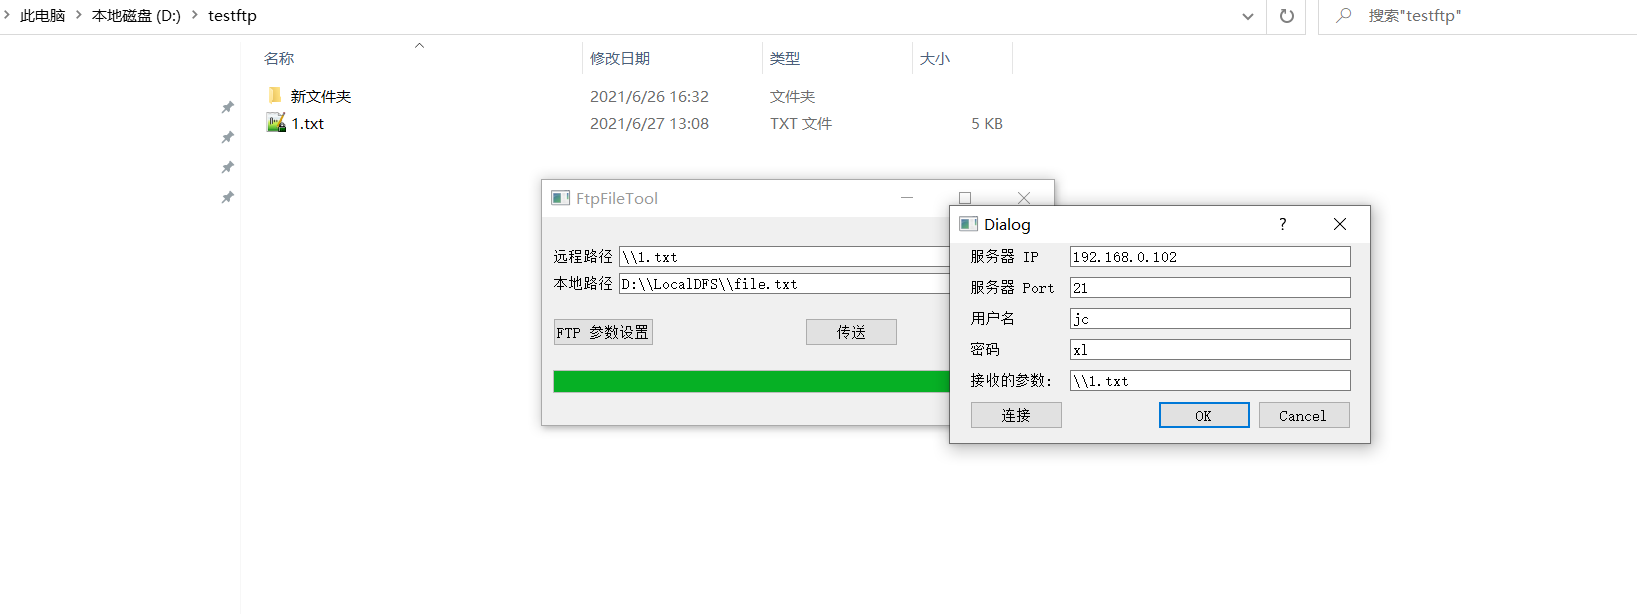Viewport: 1637px width, 614px height.
Task: Cancel the Dialog
Action: (x=1304, y=415)
